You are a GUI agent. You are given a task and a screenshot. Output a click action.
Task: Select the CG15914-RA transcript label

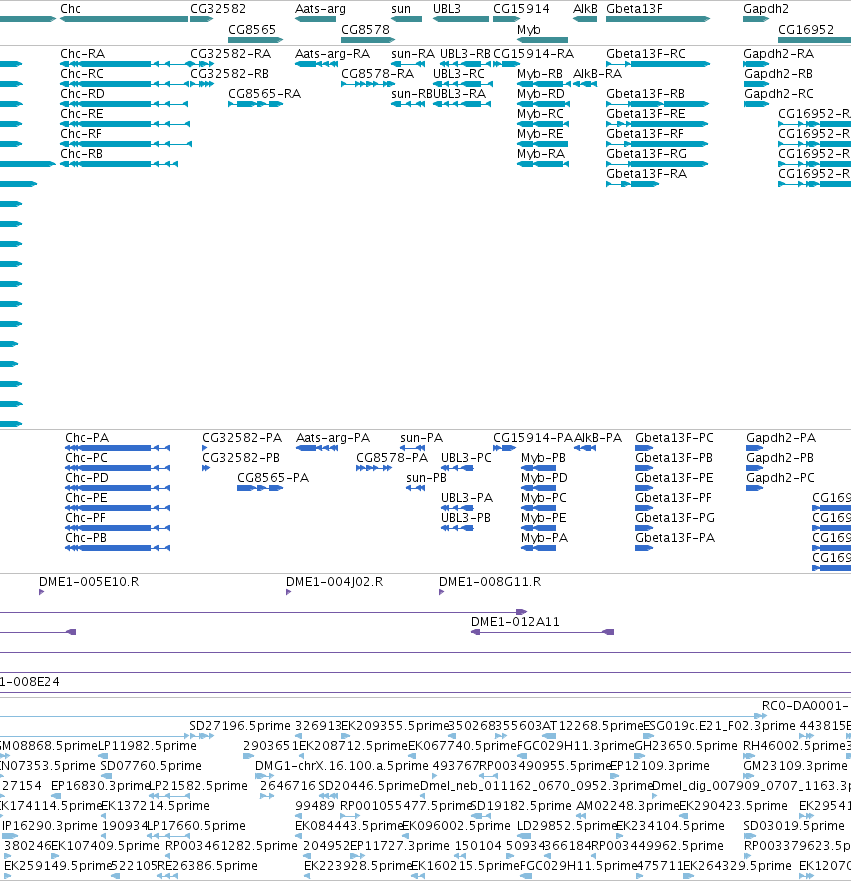pyautogui.click(x=534, y=54)
